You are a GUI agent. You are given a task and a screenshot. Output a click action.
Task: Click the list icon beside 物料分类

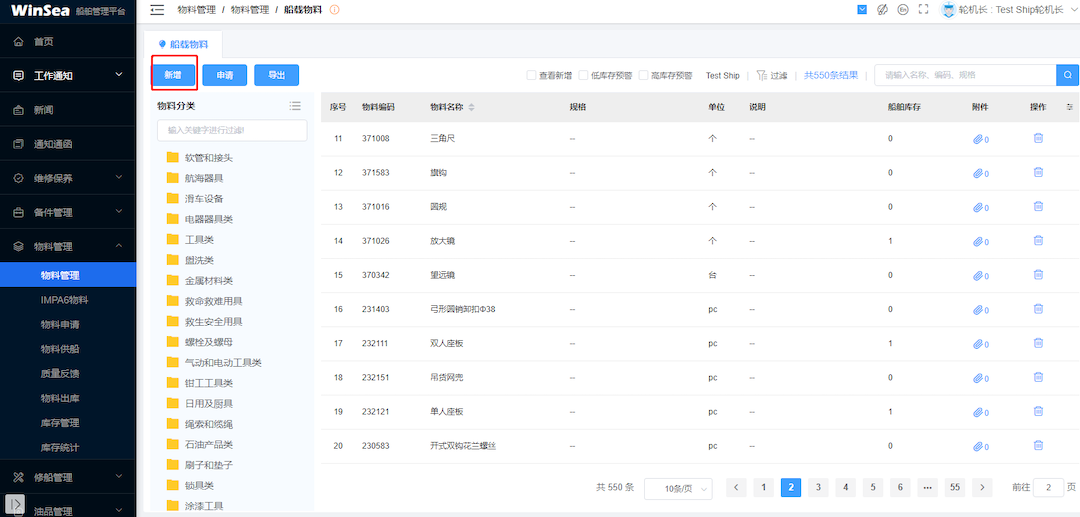[295, 106]
